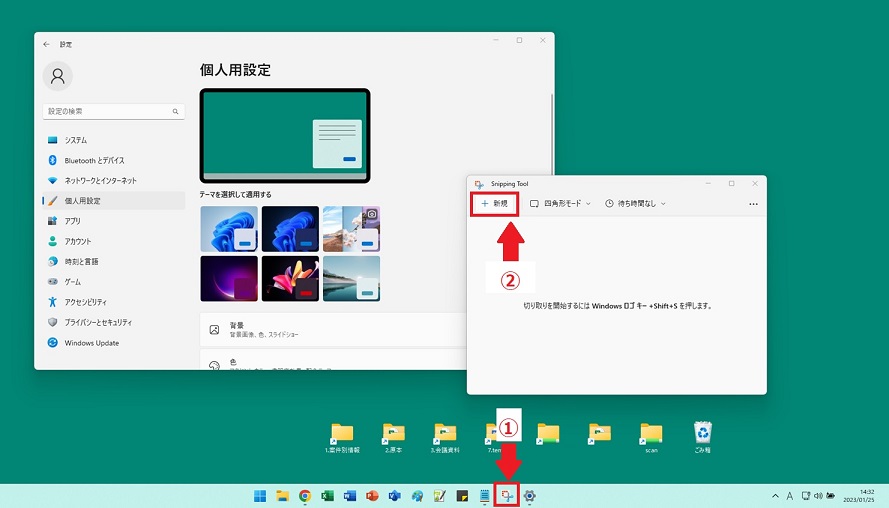This screenshot has width=889, height=508.
Task: Open Google Chrome from the taskbar
Action: click(305, 496)
